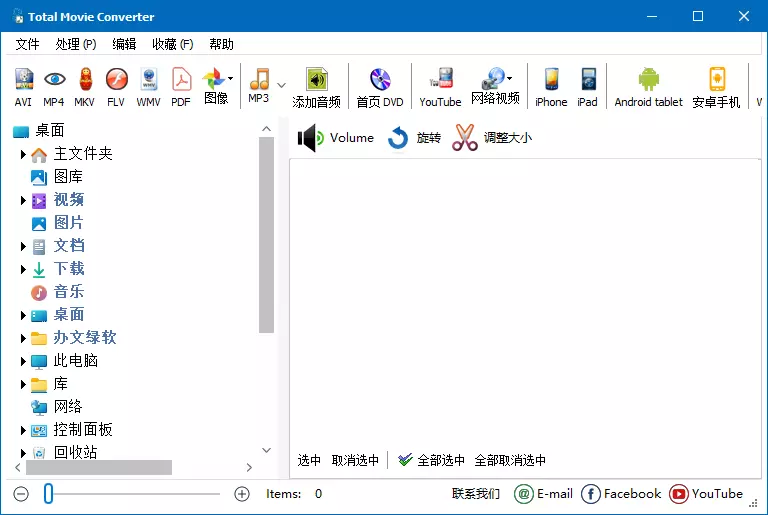Choose the iPhone device preset
The height and width of the screenshot is (515, 768).
coord(551,86)
